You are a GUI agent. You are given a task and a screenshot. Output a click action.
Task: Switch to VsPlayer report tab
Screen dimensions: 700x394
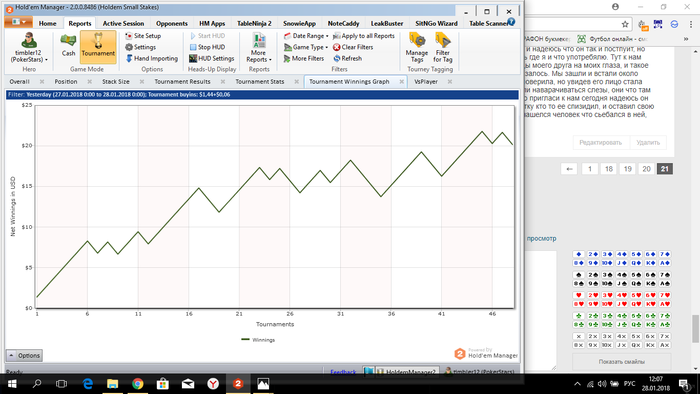pyautogui.click(x=426, y=82)
